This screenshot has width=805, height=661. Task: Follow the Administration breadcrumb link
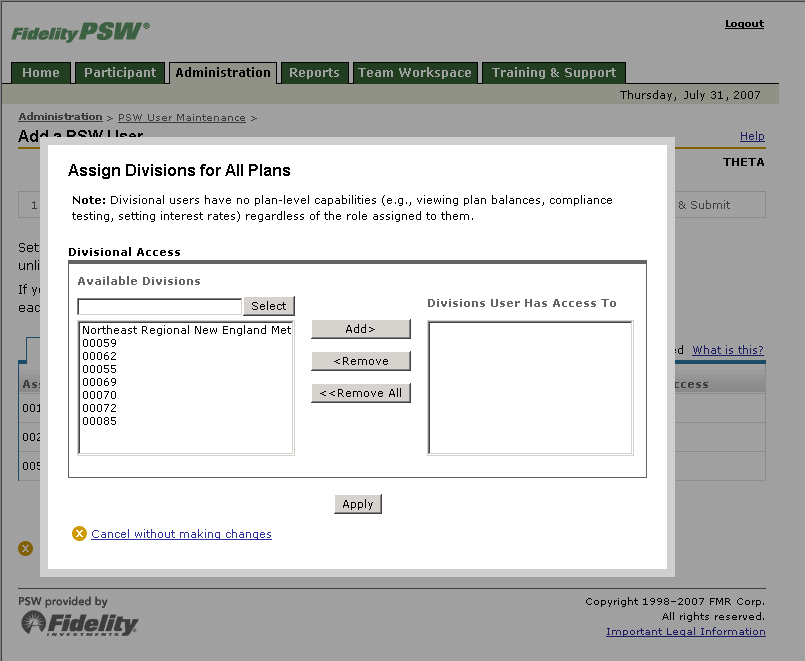60,117
